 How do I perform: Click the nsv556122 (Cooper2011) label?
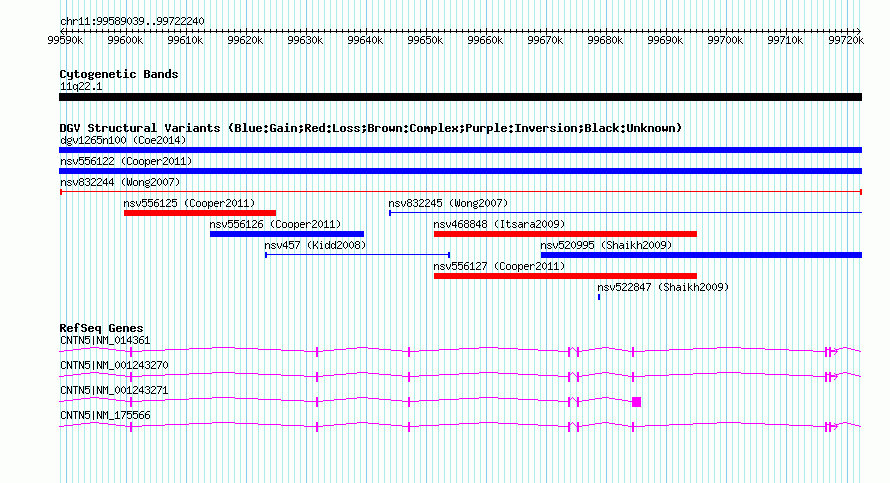[126, 161]
